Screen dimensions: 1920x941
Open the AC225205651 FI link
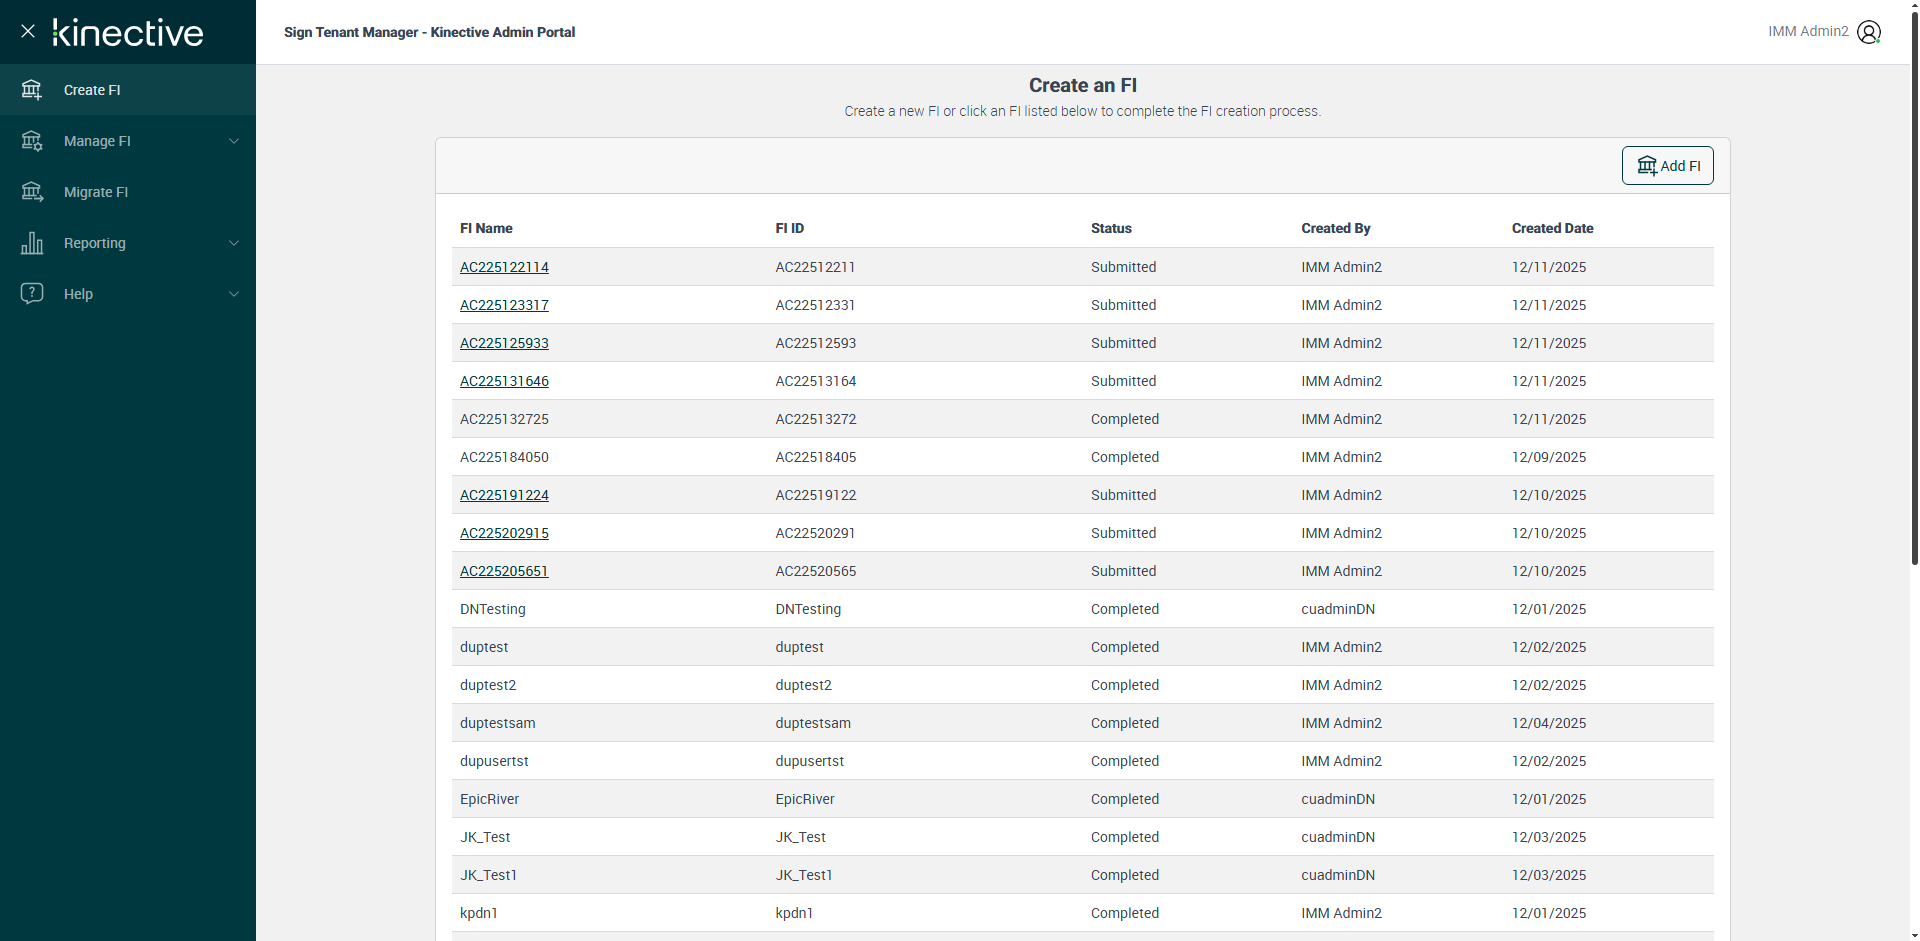click(x=504, y=571)
